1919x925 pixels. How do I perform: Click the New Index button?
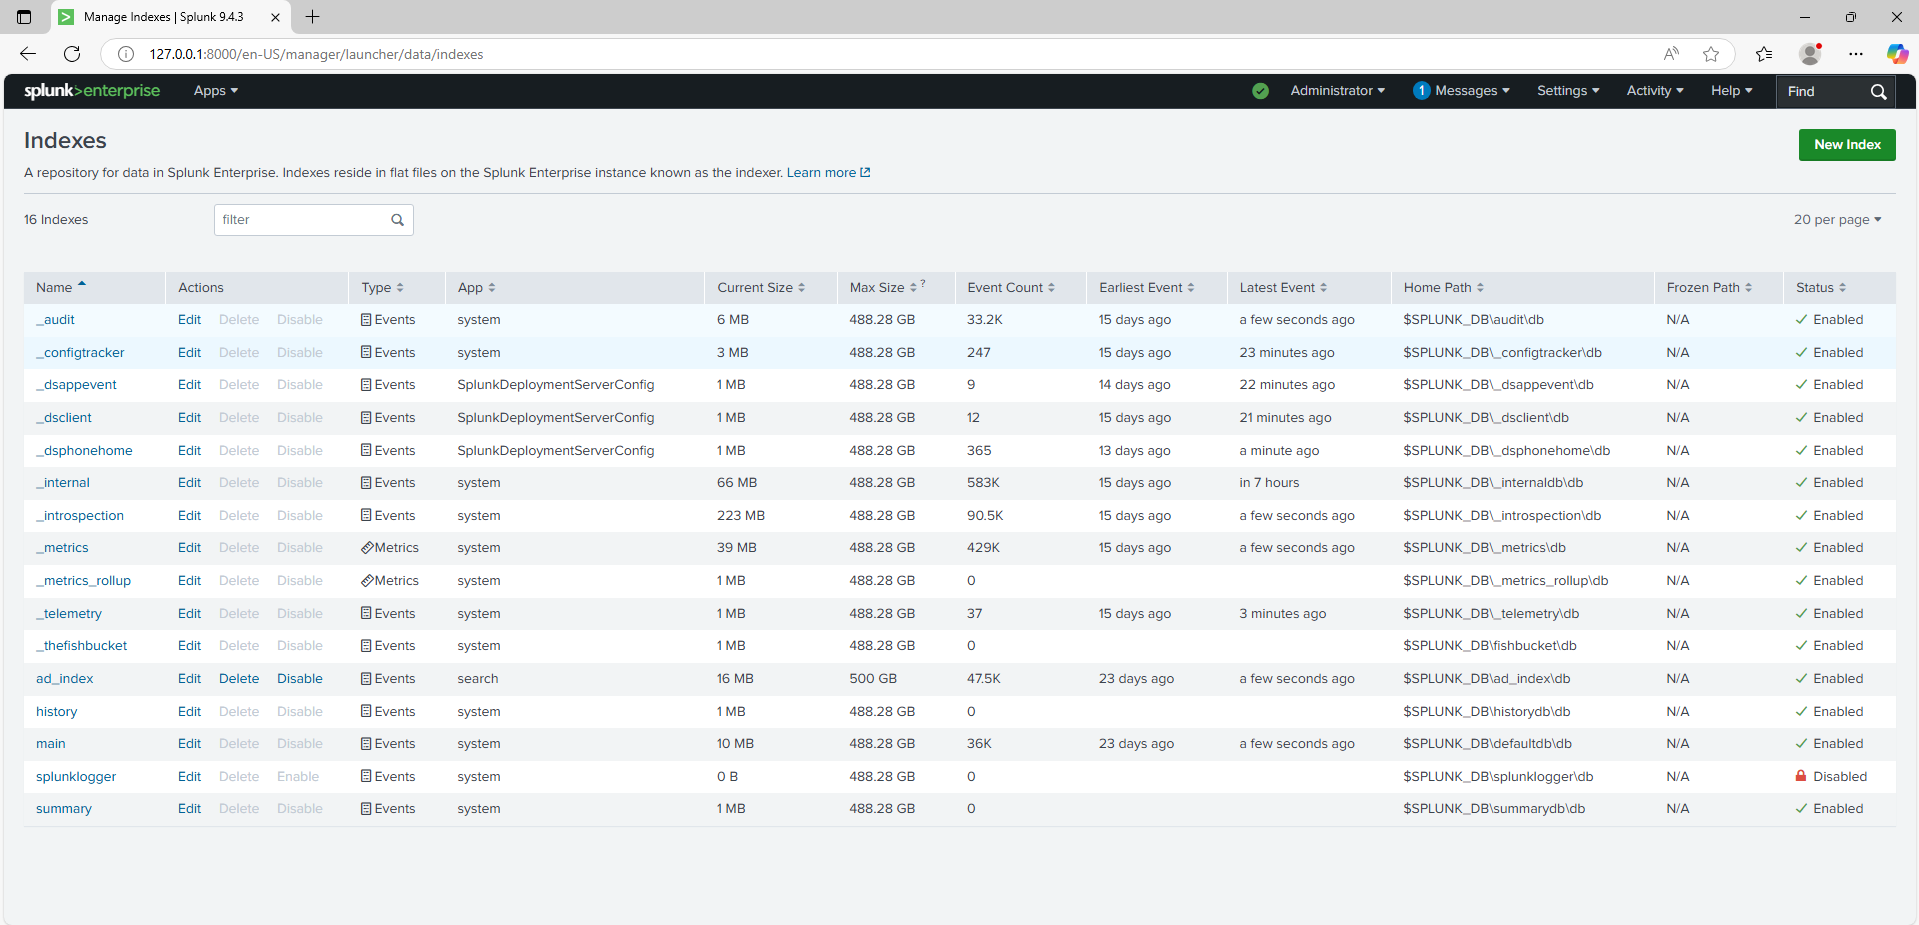tap(1847, 145)
